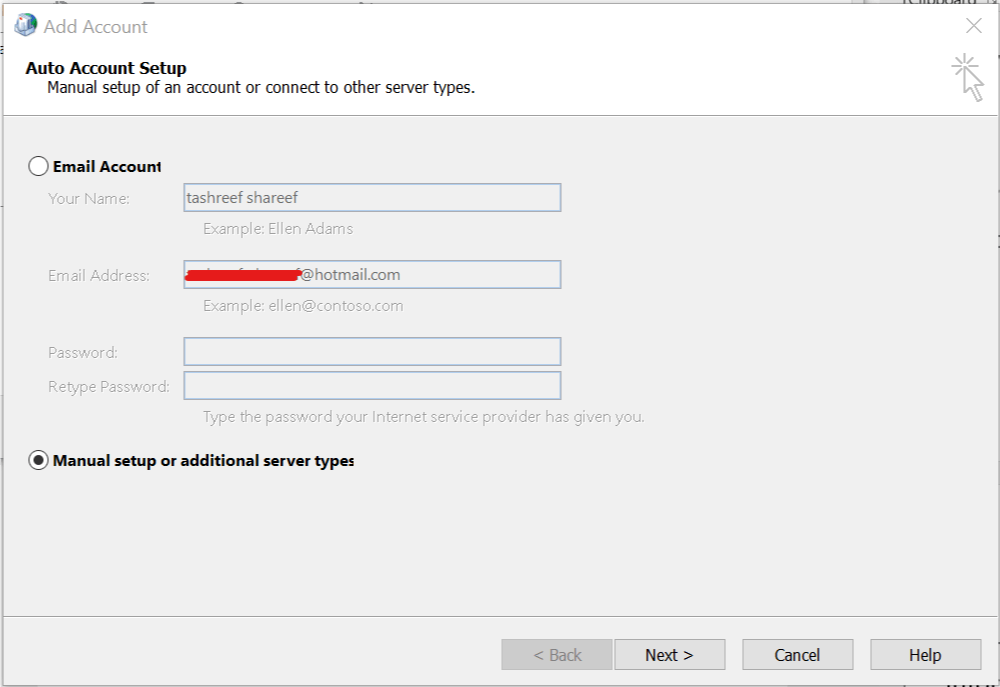Viewport: 1000px width, 687px height.
Task: Click the 'Manual setup of an account' subtitle
Action: click(x=261, y=87)
